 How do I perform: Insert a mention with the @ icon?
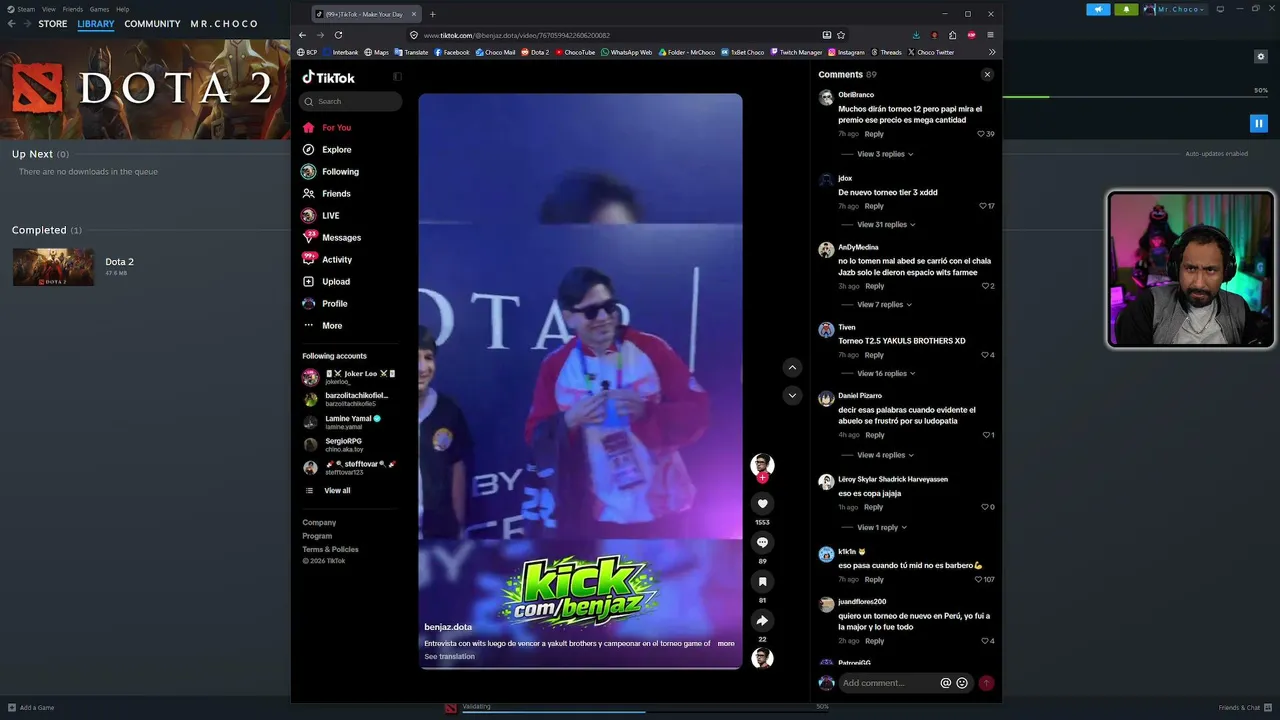(x=945, y=683)
